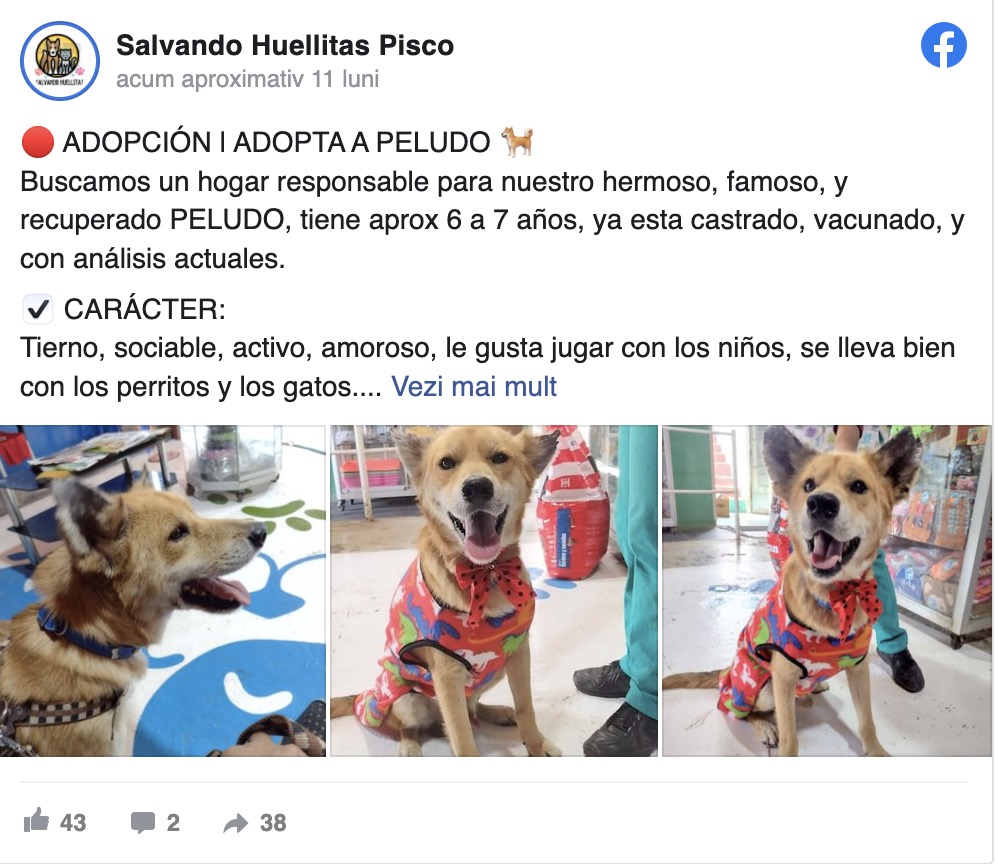Click the Facebook logo icon
Viewport: 998px width, 864px height.
(943, 45)
